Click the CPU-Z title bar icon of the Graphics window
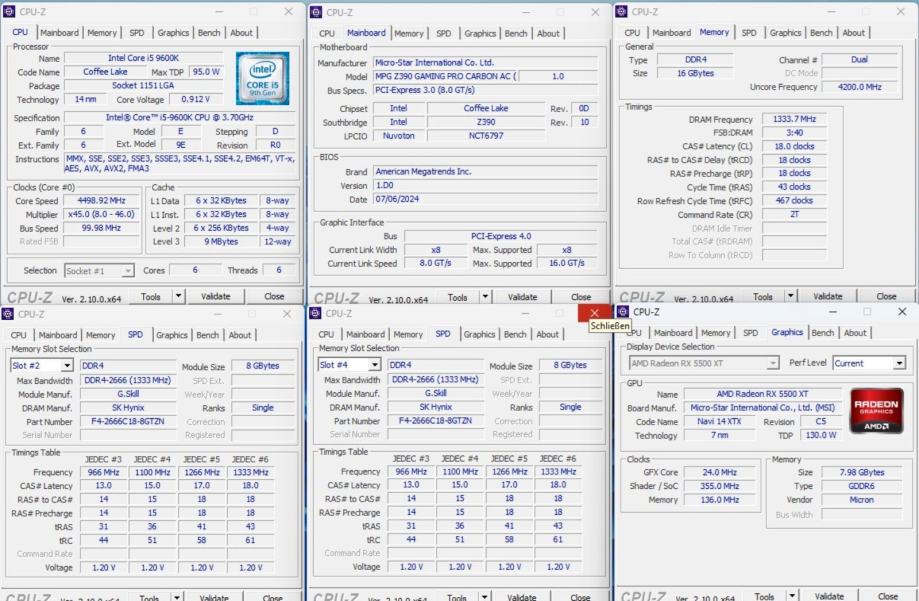Viewport: 919px width, 601px height. tap(623, 311)
